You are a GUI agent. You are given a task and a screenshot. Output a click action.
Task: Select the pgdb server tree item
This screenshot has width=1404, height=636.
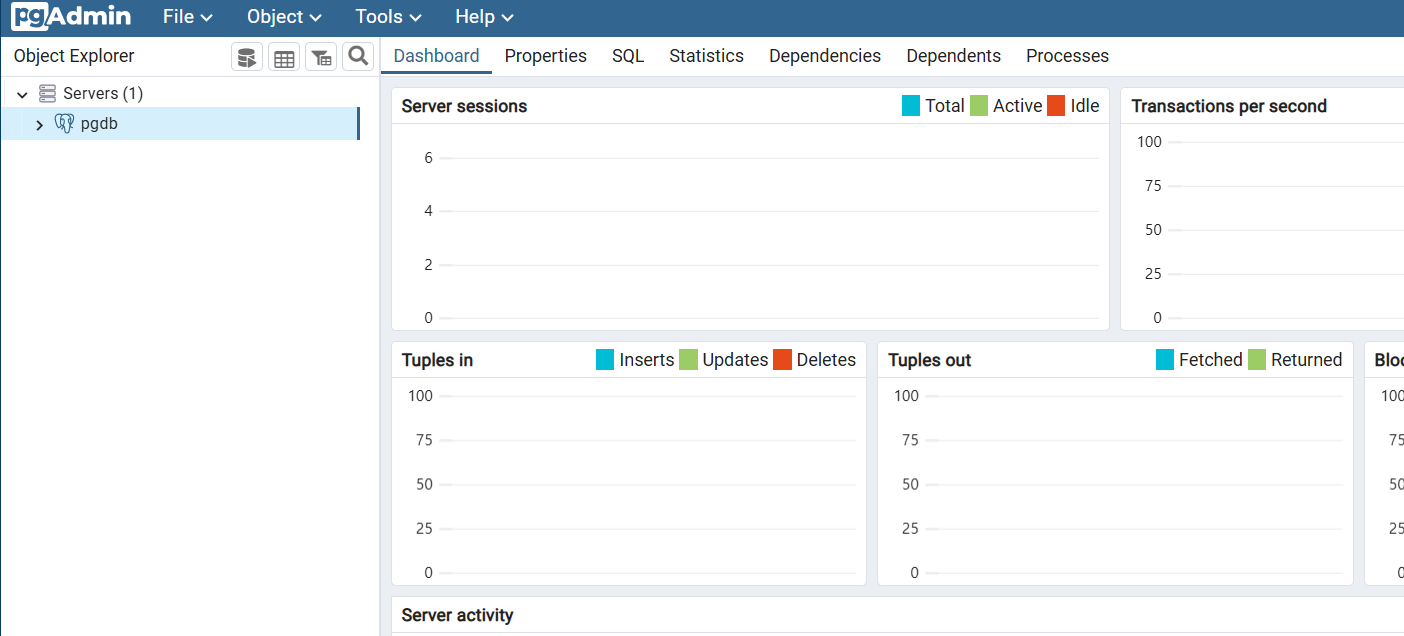point(99,124)
